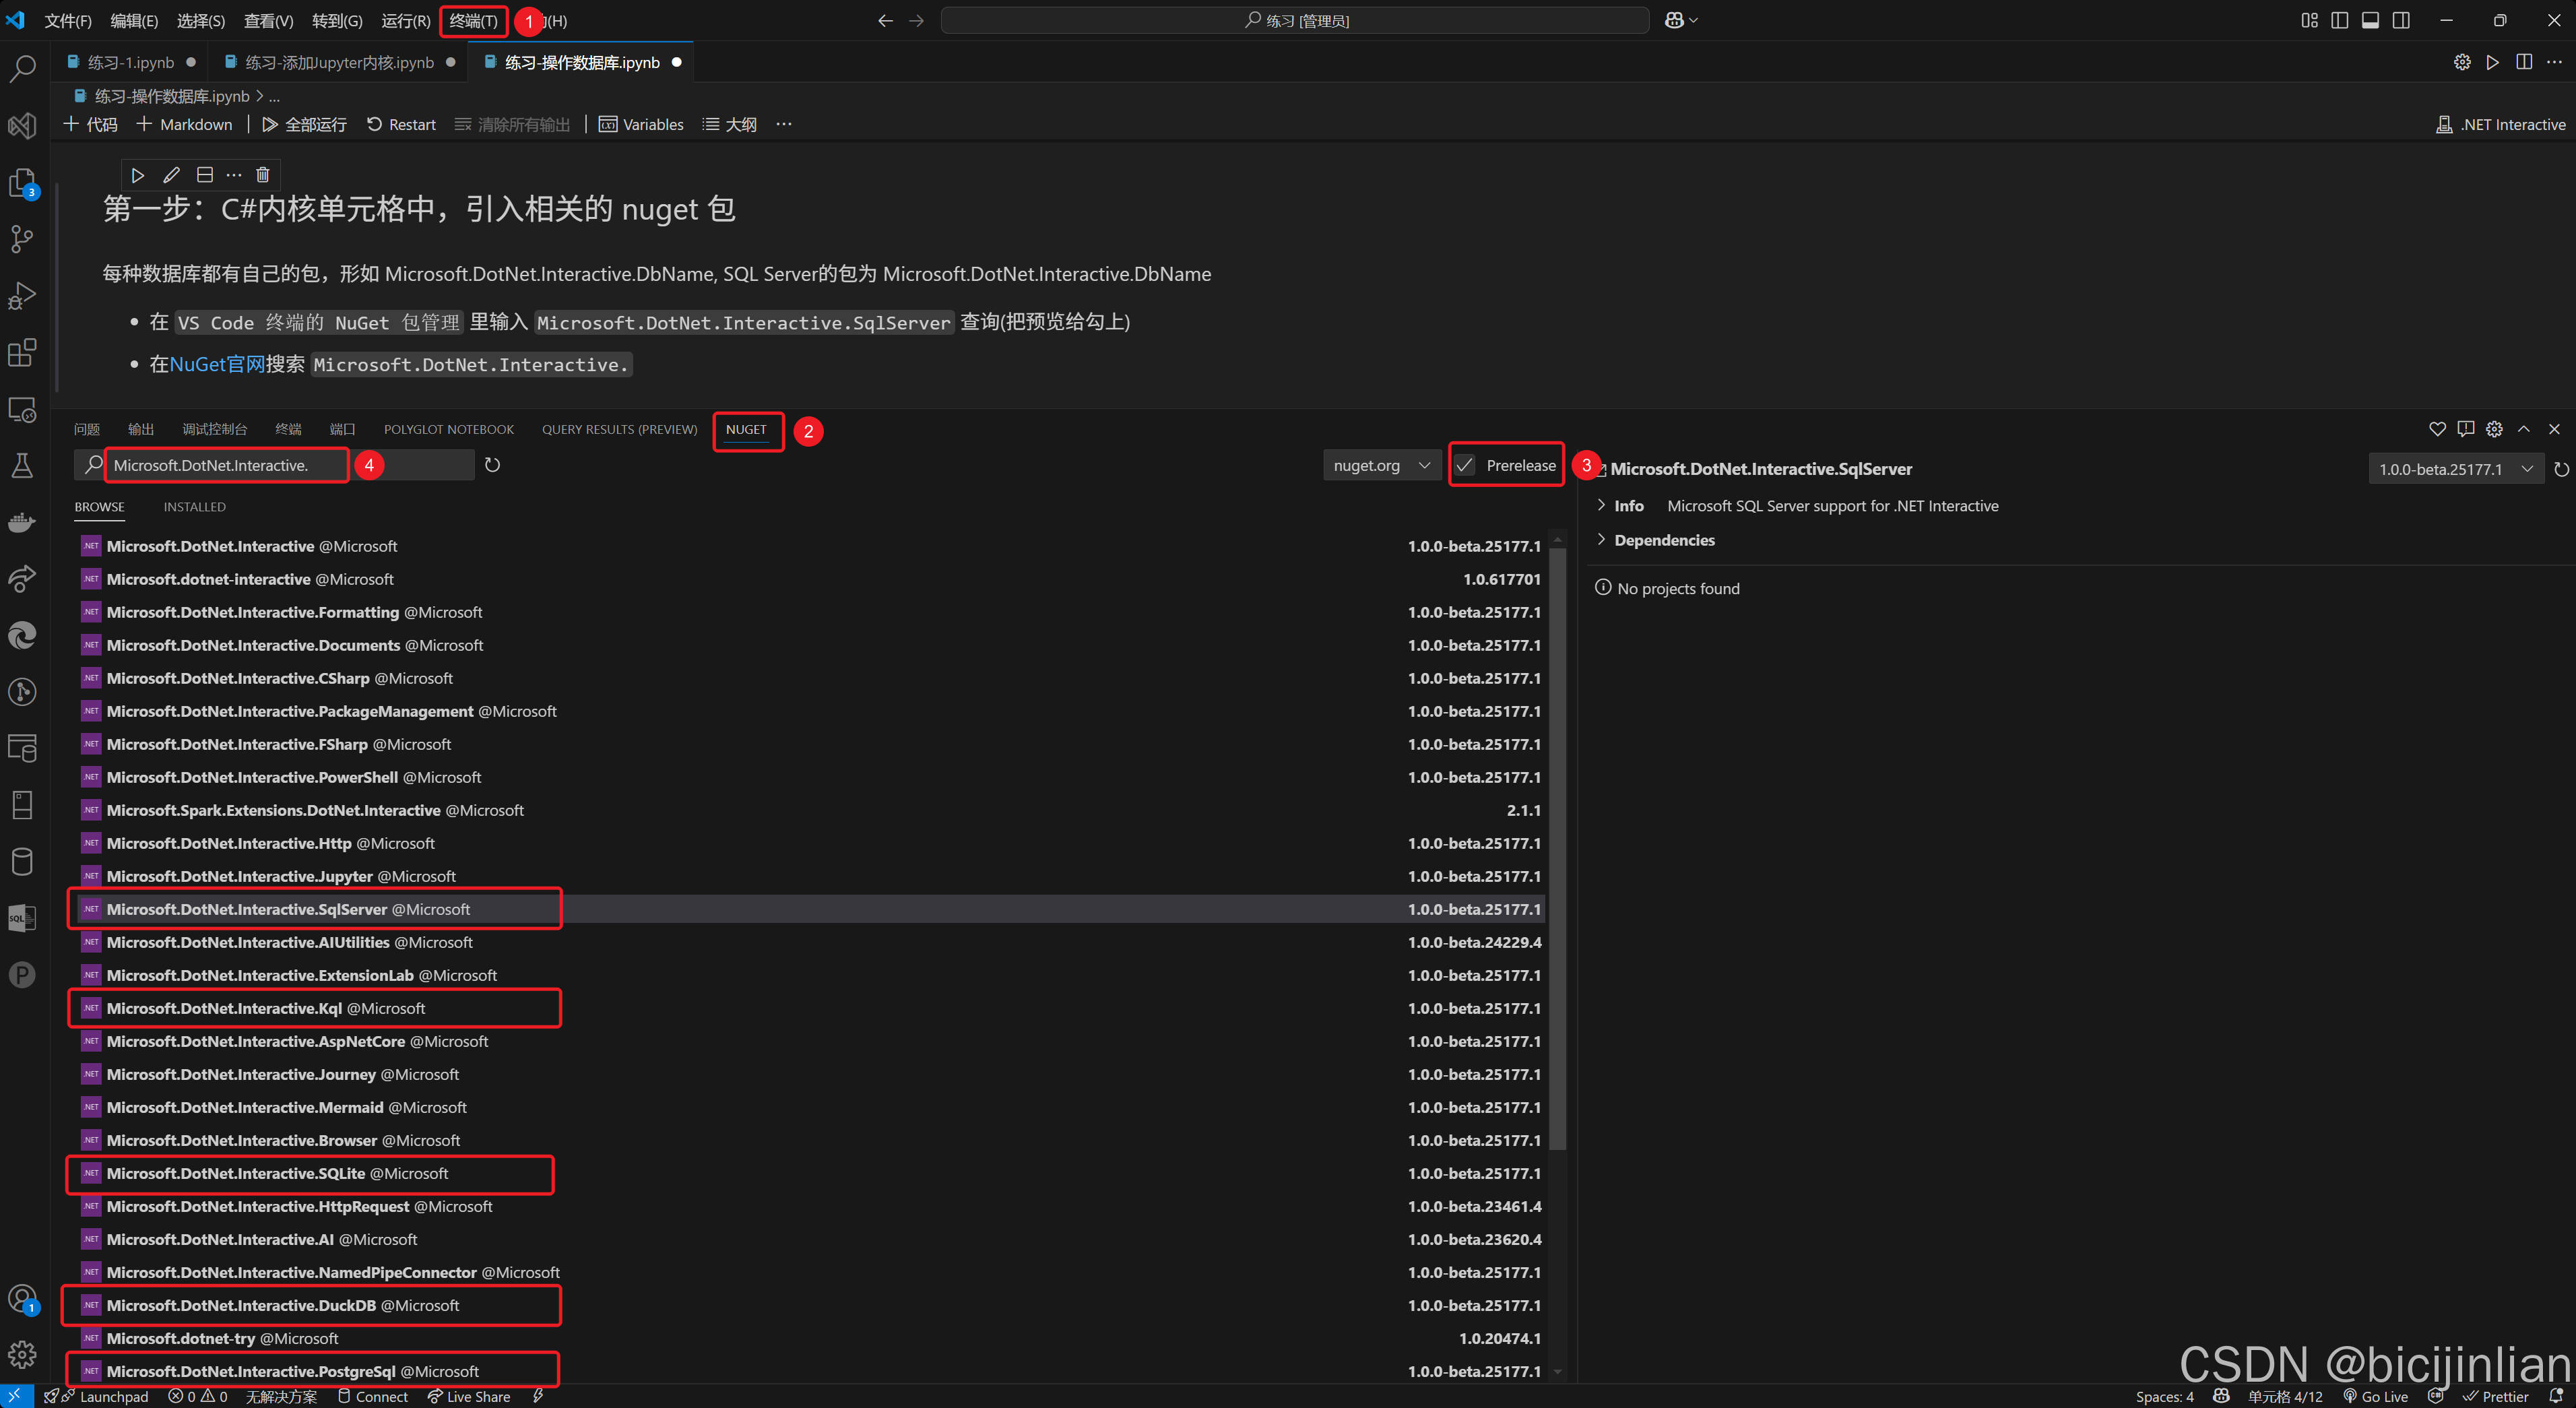Open Source Control in activity bar
The height and width of the screenshot is (1408, 2576).
(x=22, y=238)
